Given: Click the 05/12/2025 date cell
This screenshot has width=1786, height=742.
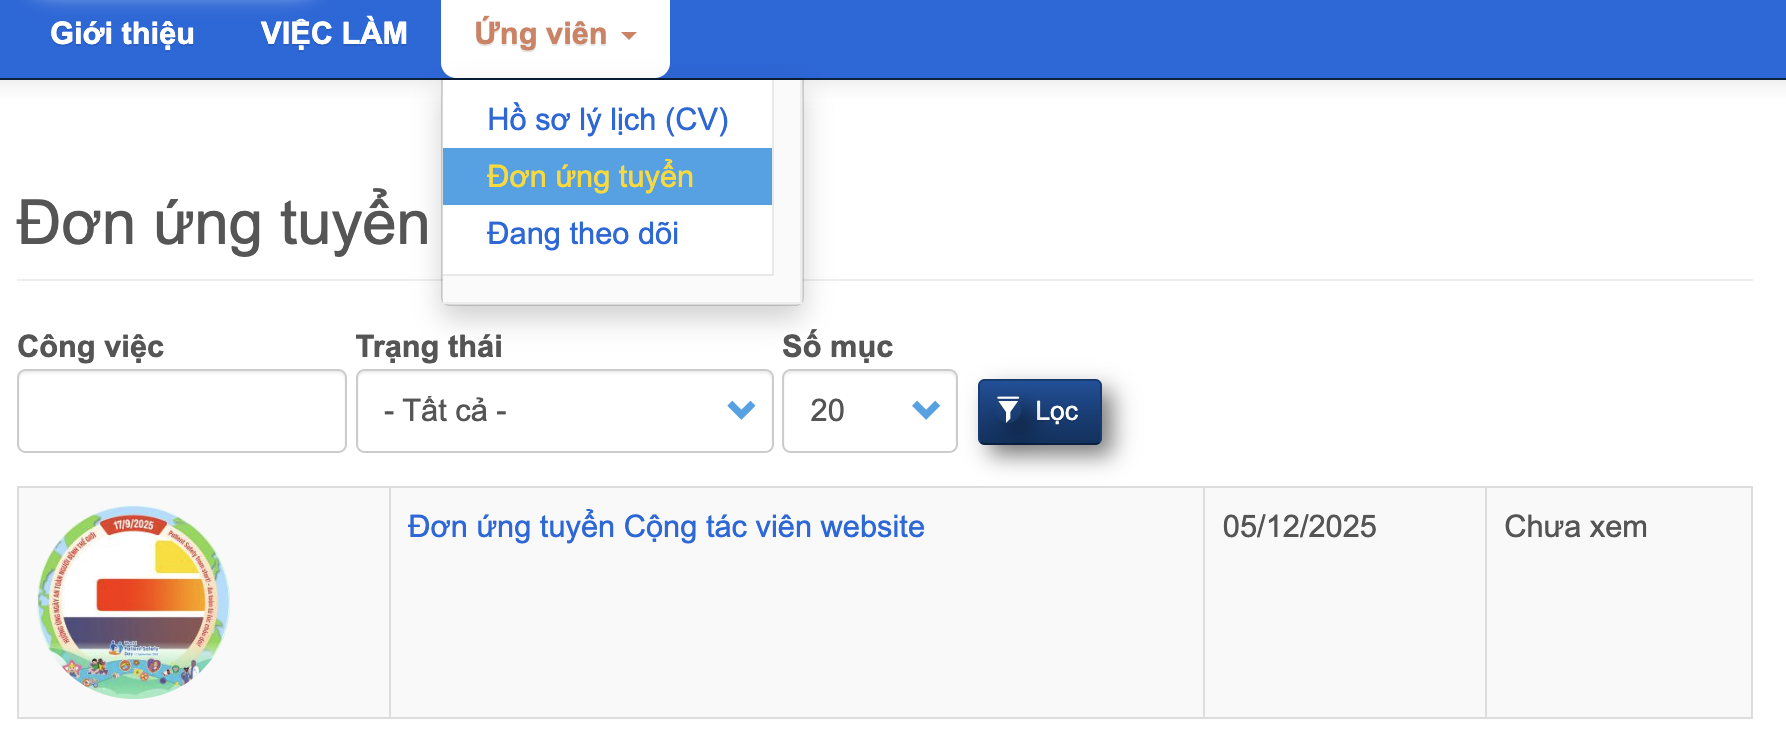Looking at the screenshot, I should [1299, 527].
